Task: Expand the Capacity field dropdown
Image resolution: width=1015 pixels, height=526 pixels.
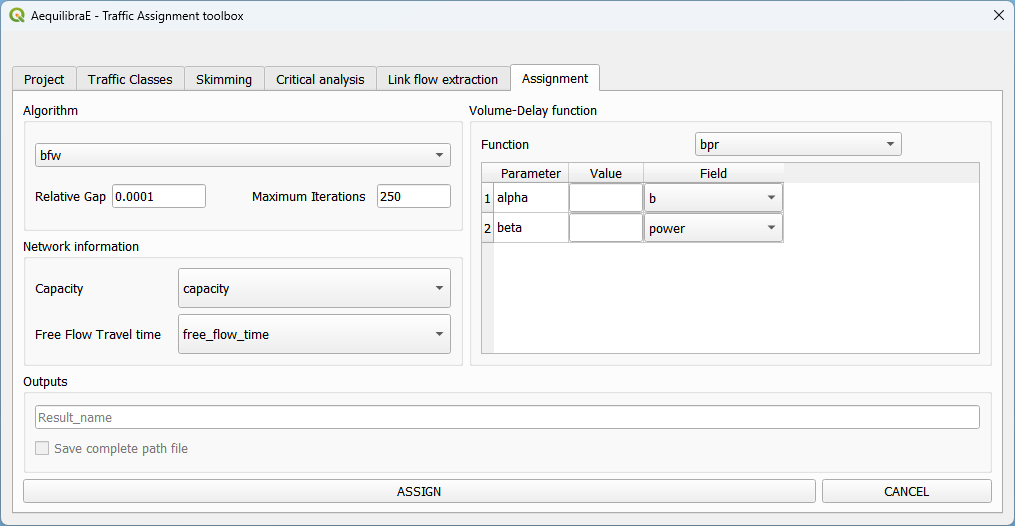Action: coord(314,288)
